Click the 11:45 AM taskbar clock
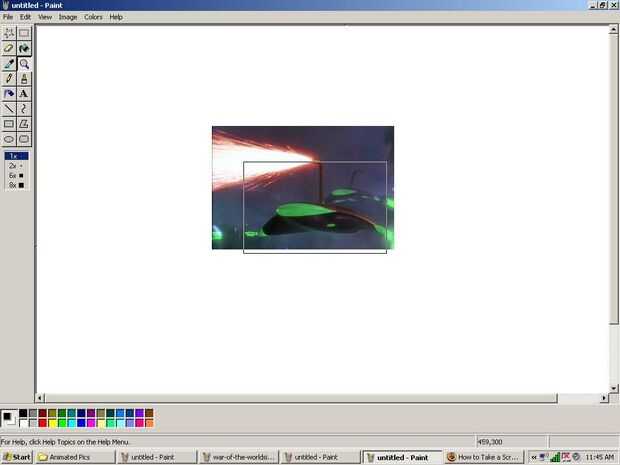Screen dimensions: 620x465 coord(600,457)
